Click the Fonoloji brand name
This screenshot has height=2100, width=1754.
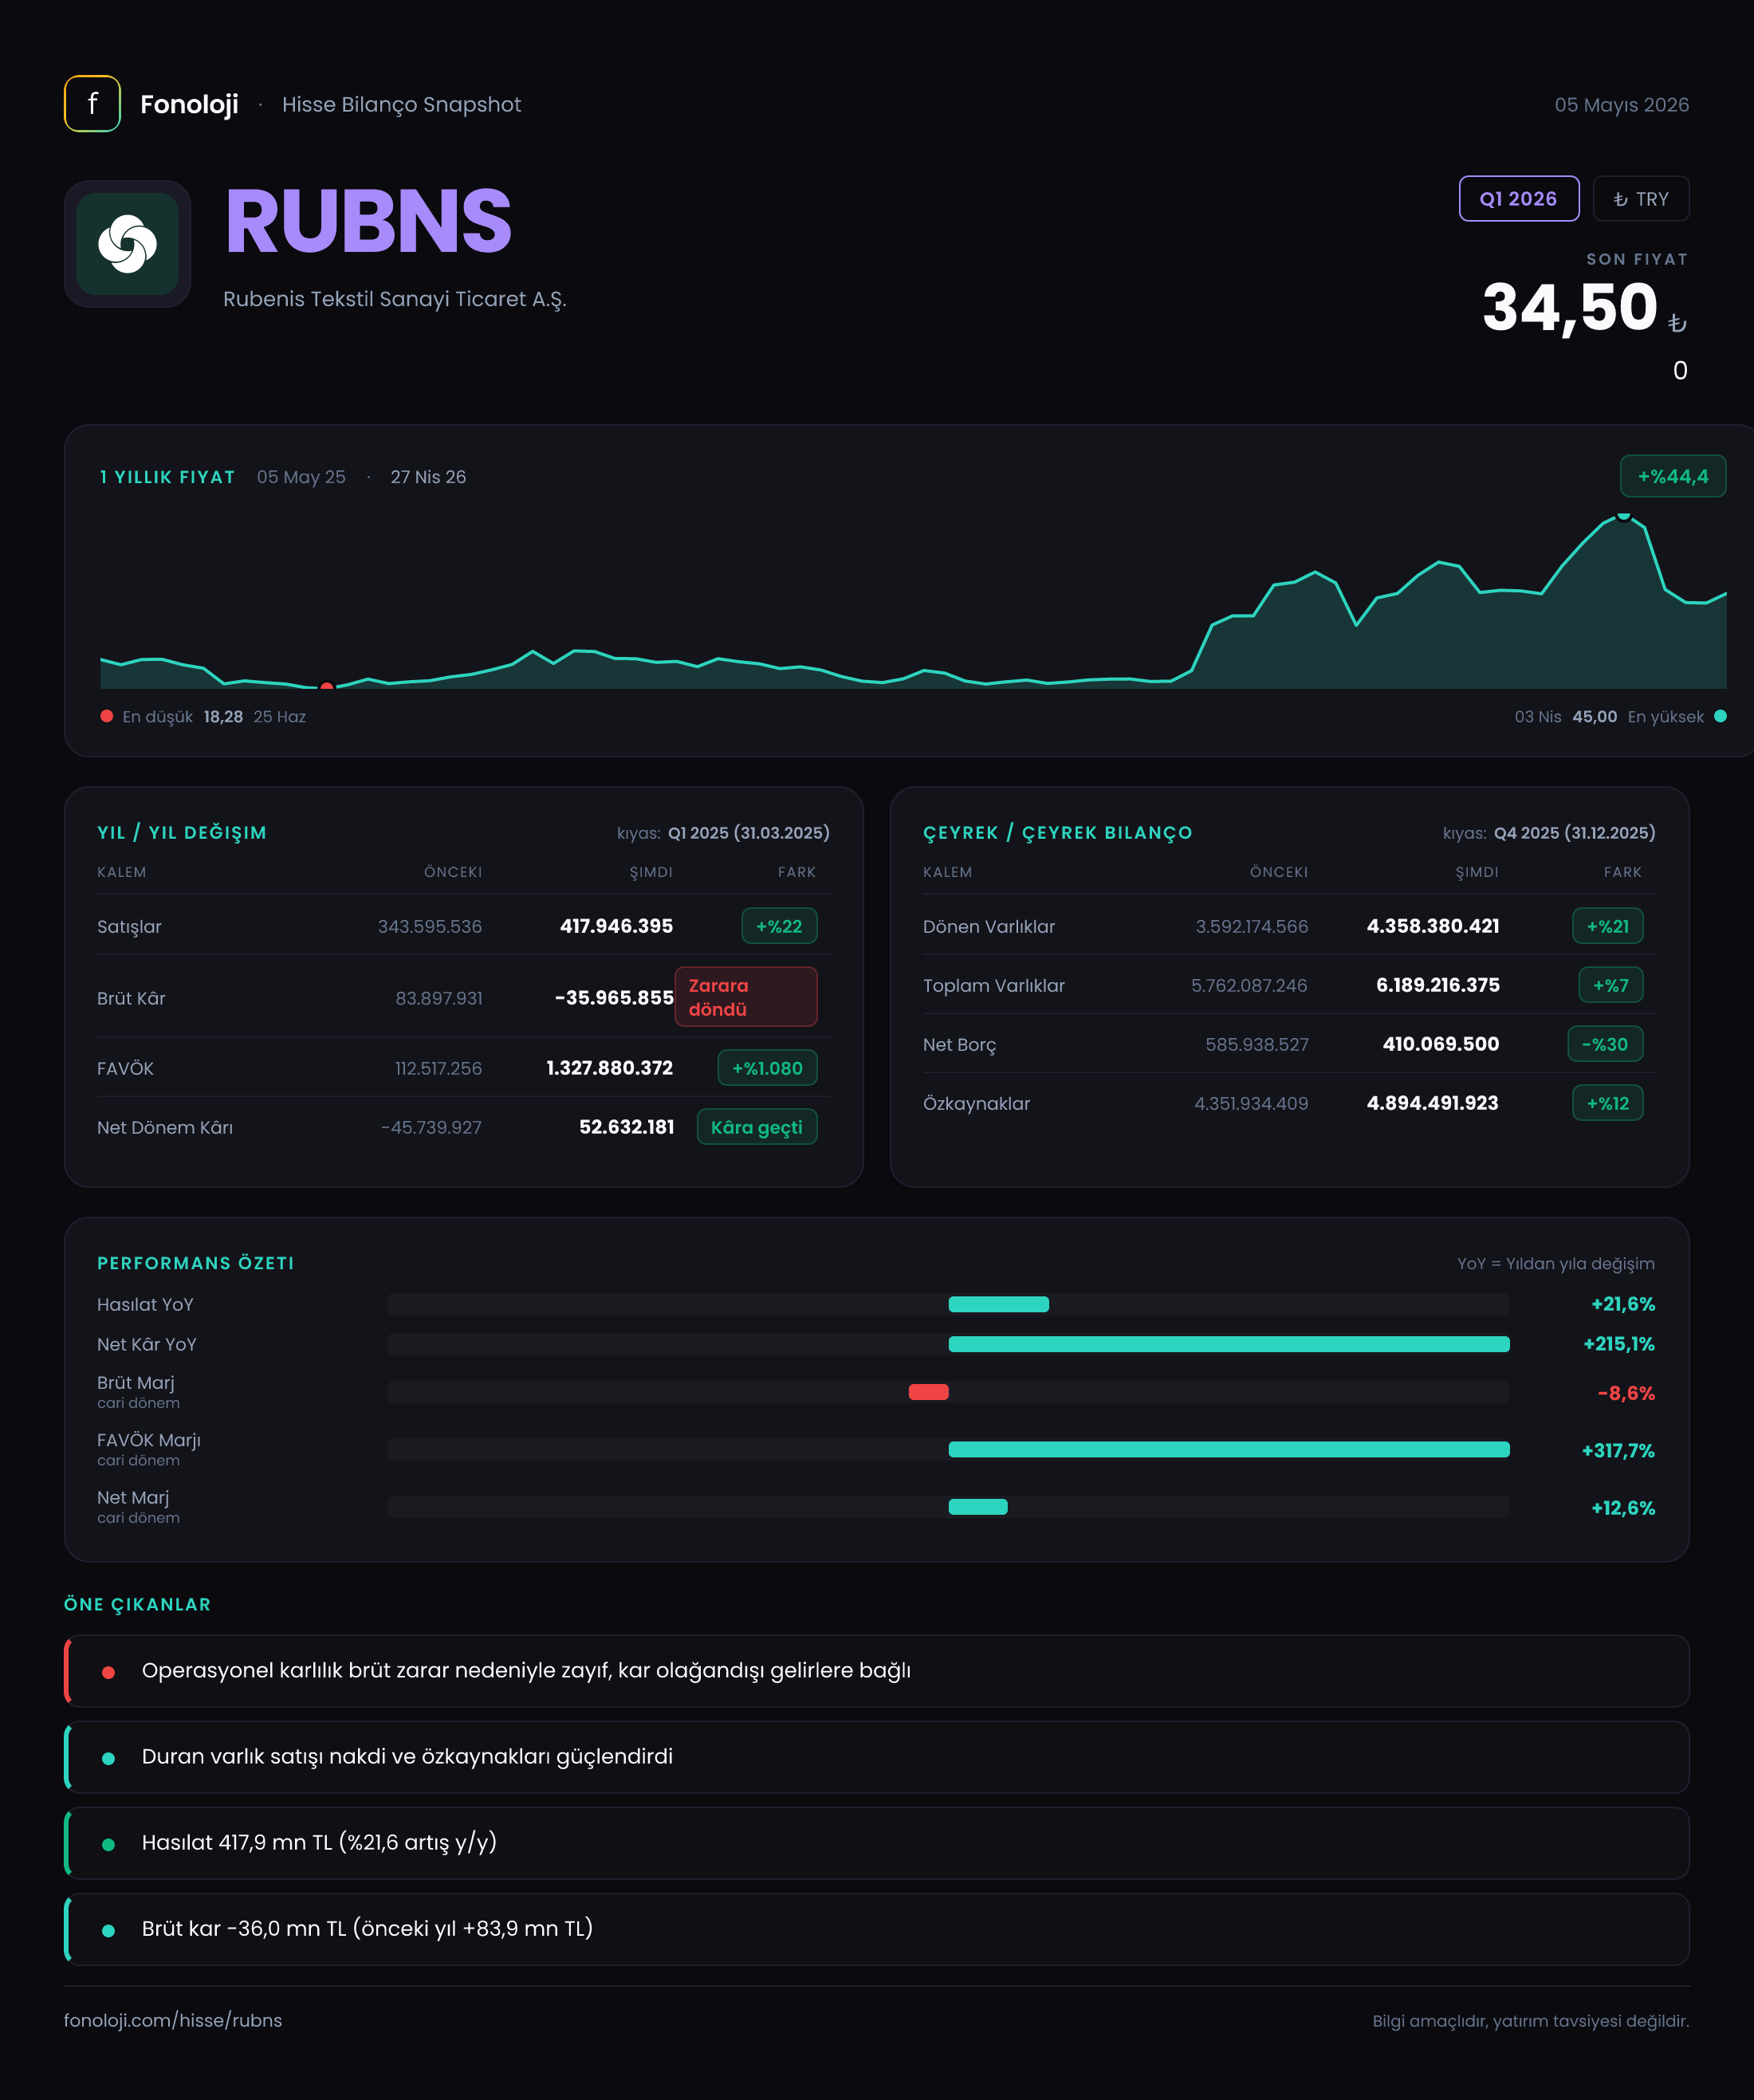189,104
